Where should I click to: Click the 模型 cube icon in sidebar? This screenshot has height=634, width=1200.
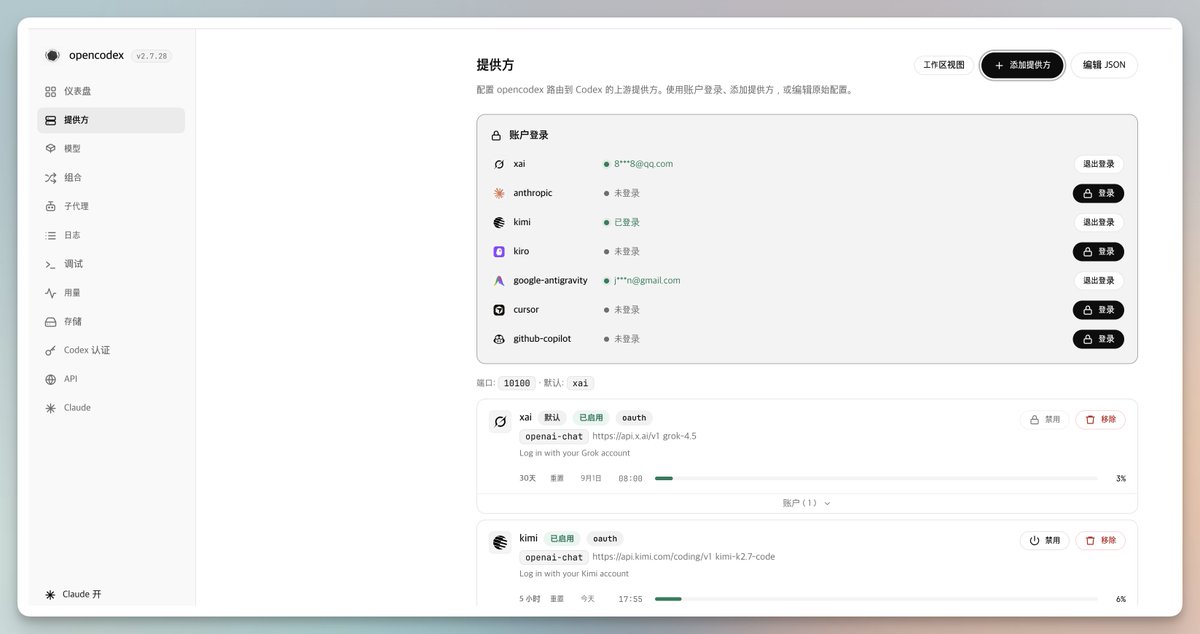point(51,149)
